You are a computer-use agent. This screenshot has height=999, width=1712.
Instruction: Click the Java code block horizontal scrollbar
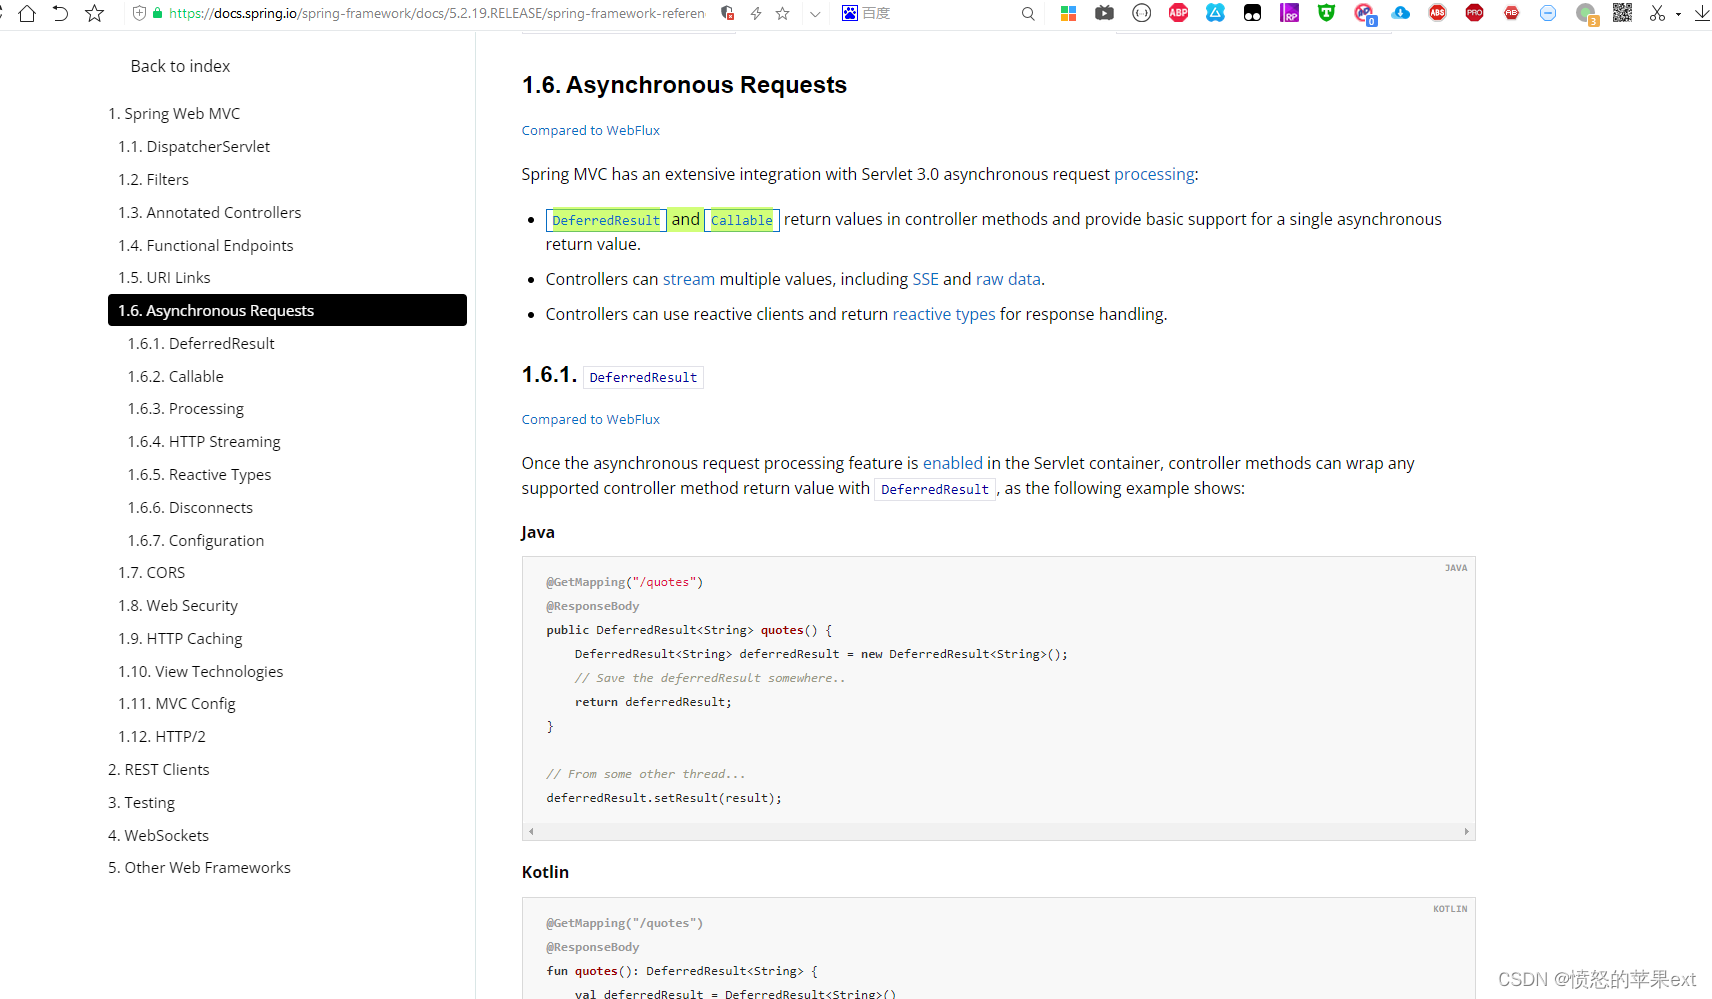pyautogui.click(x=998, y=832)
